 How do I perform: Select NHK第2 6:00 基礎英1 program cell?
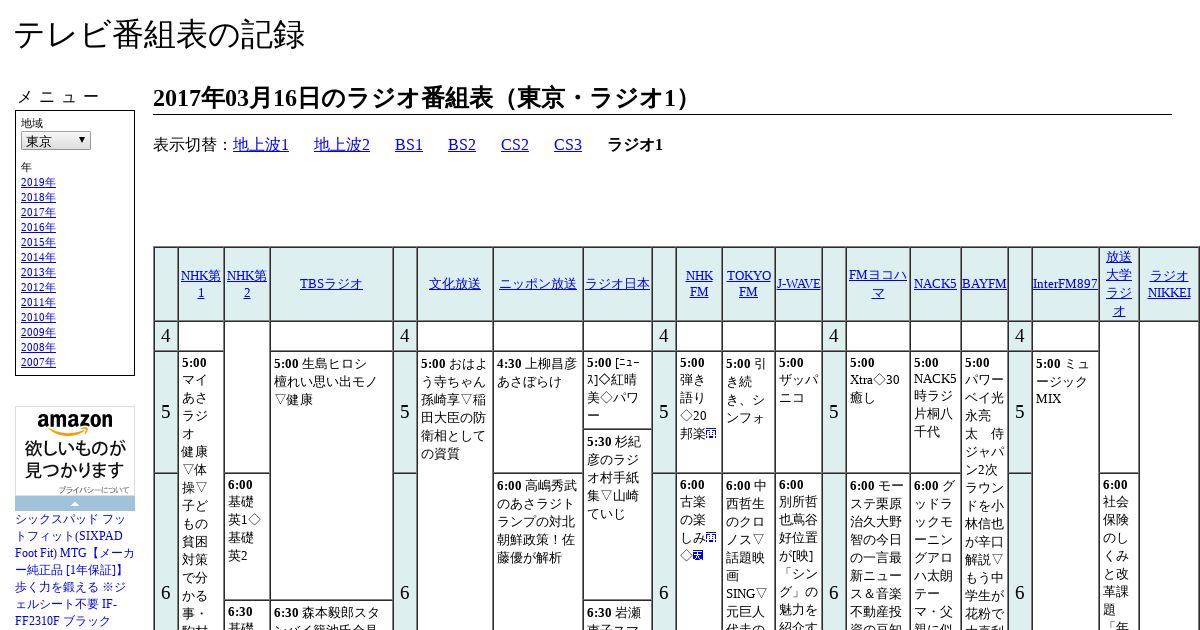pos(247,536)
